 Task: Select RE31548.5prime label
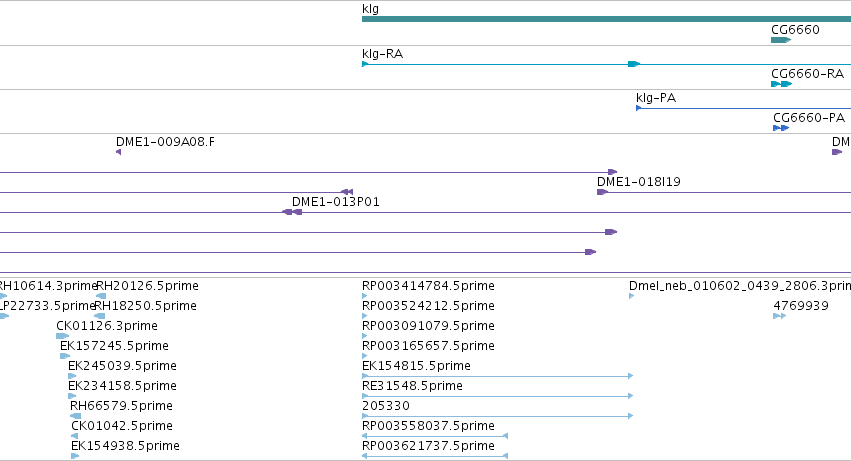412,386
